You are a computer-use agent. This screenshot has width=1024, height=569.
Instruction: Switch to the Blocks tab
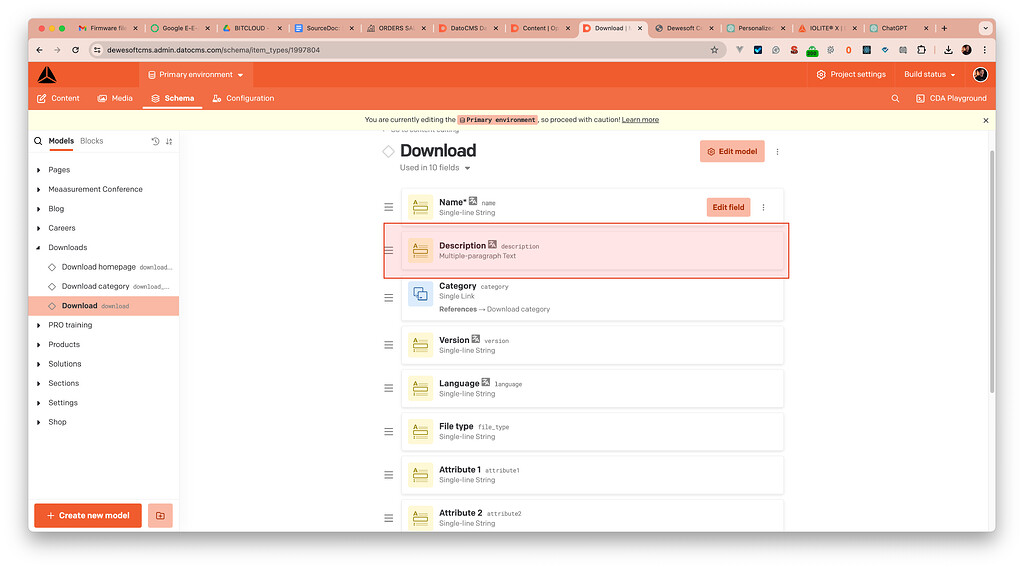(91, 141)
